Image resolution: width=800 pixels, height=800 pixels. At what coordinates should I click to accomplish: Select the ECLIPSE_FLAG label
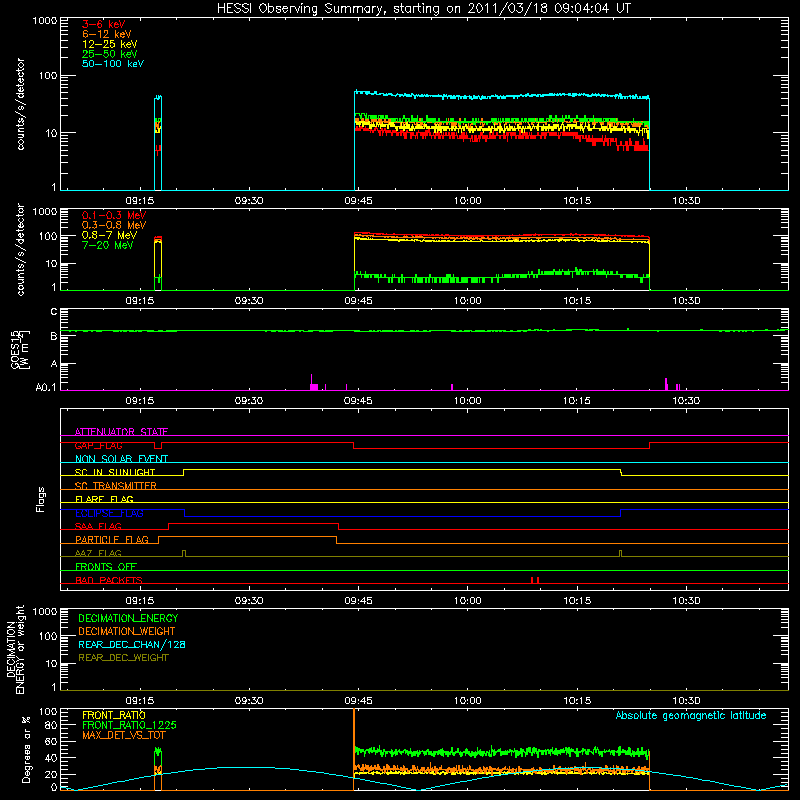pos(109,513)
